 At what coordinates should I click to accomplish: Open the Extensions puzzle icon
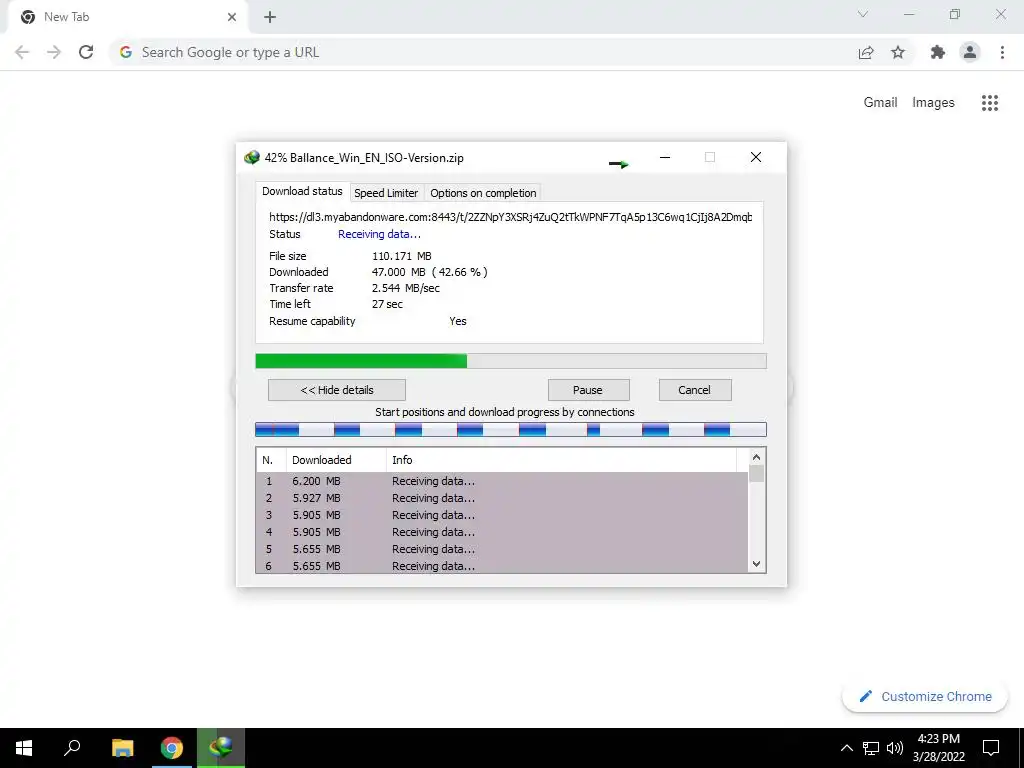tap(938, 52)
